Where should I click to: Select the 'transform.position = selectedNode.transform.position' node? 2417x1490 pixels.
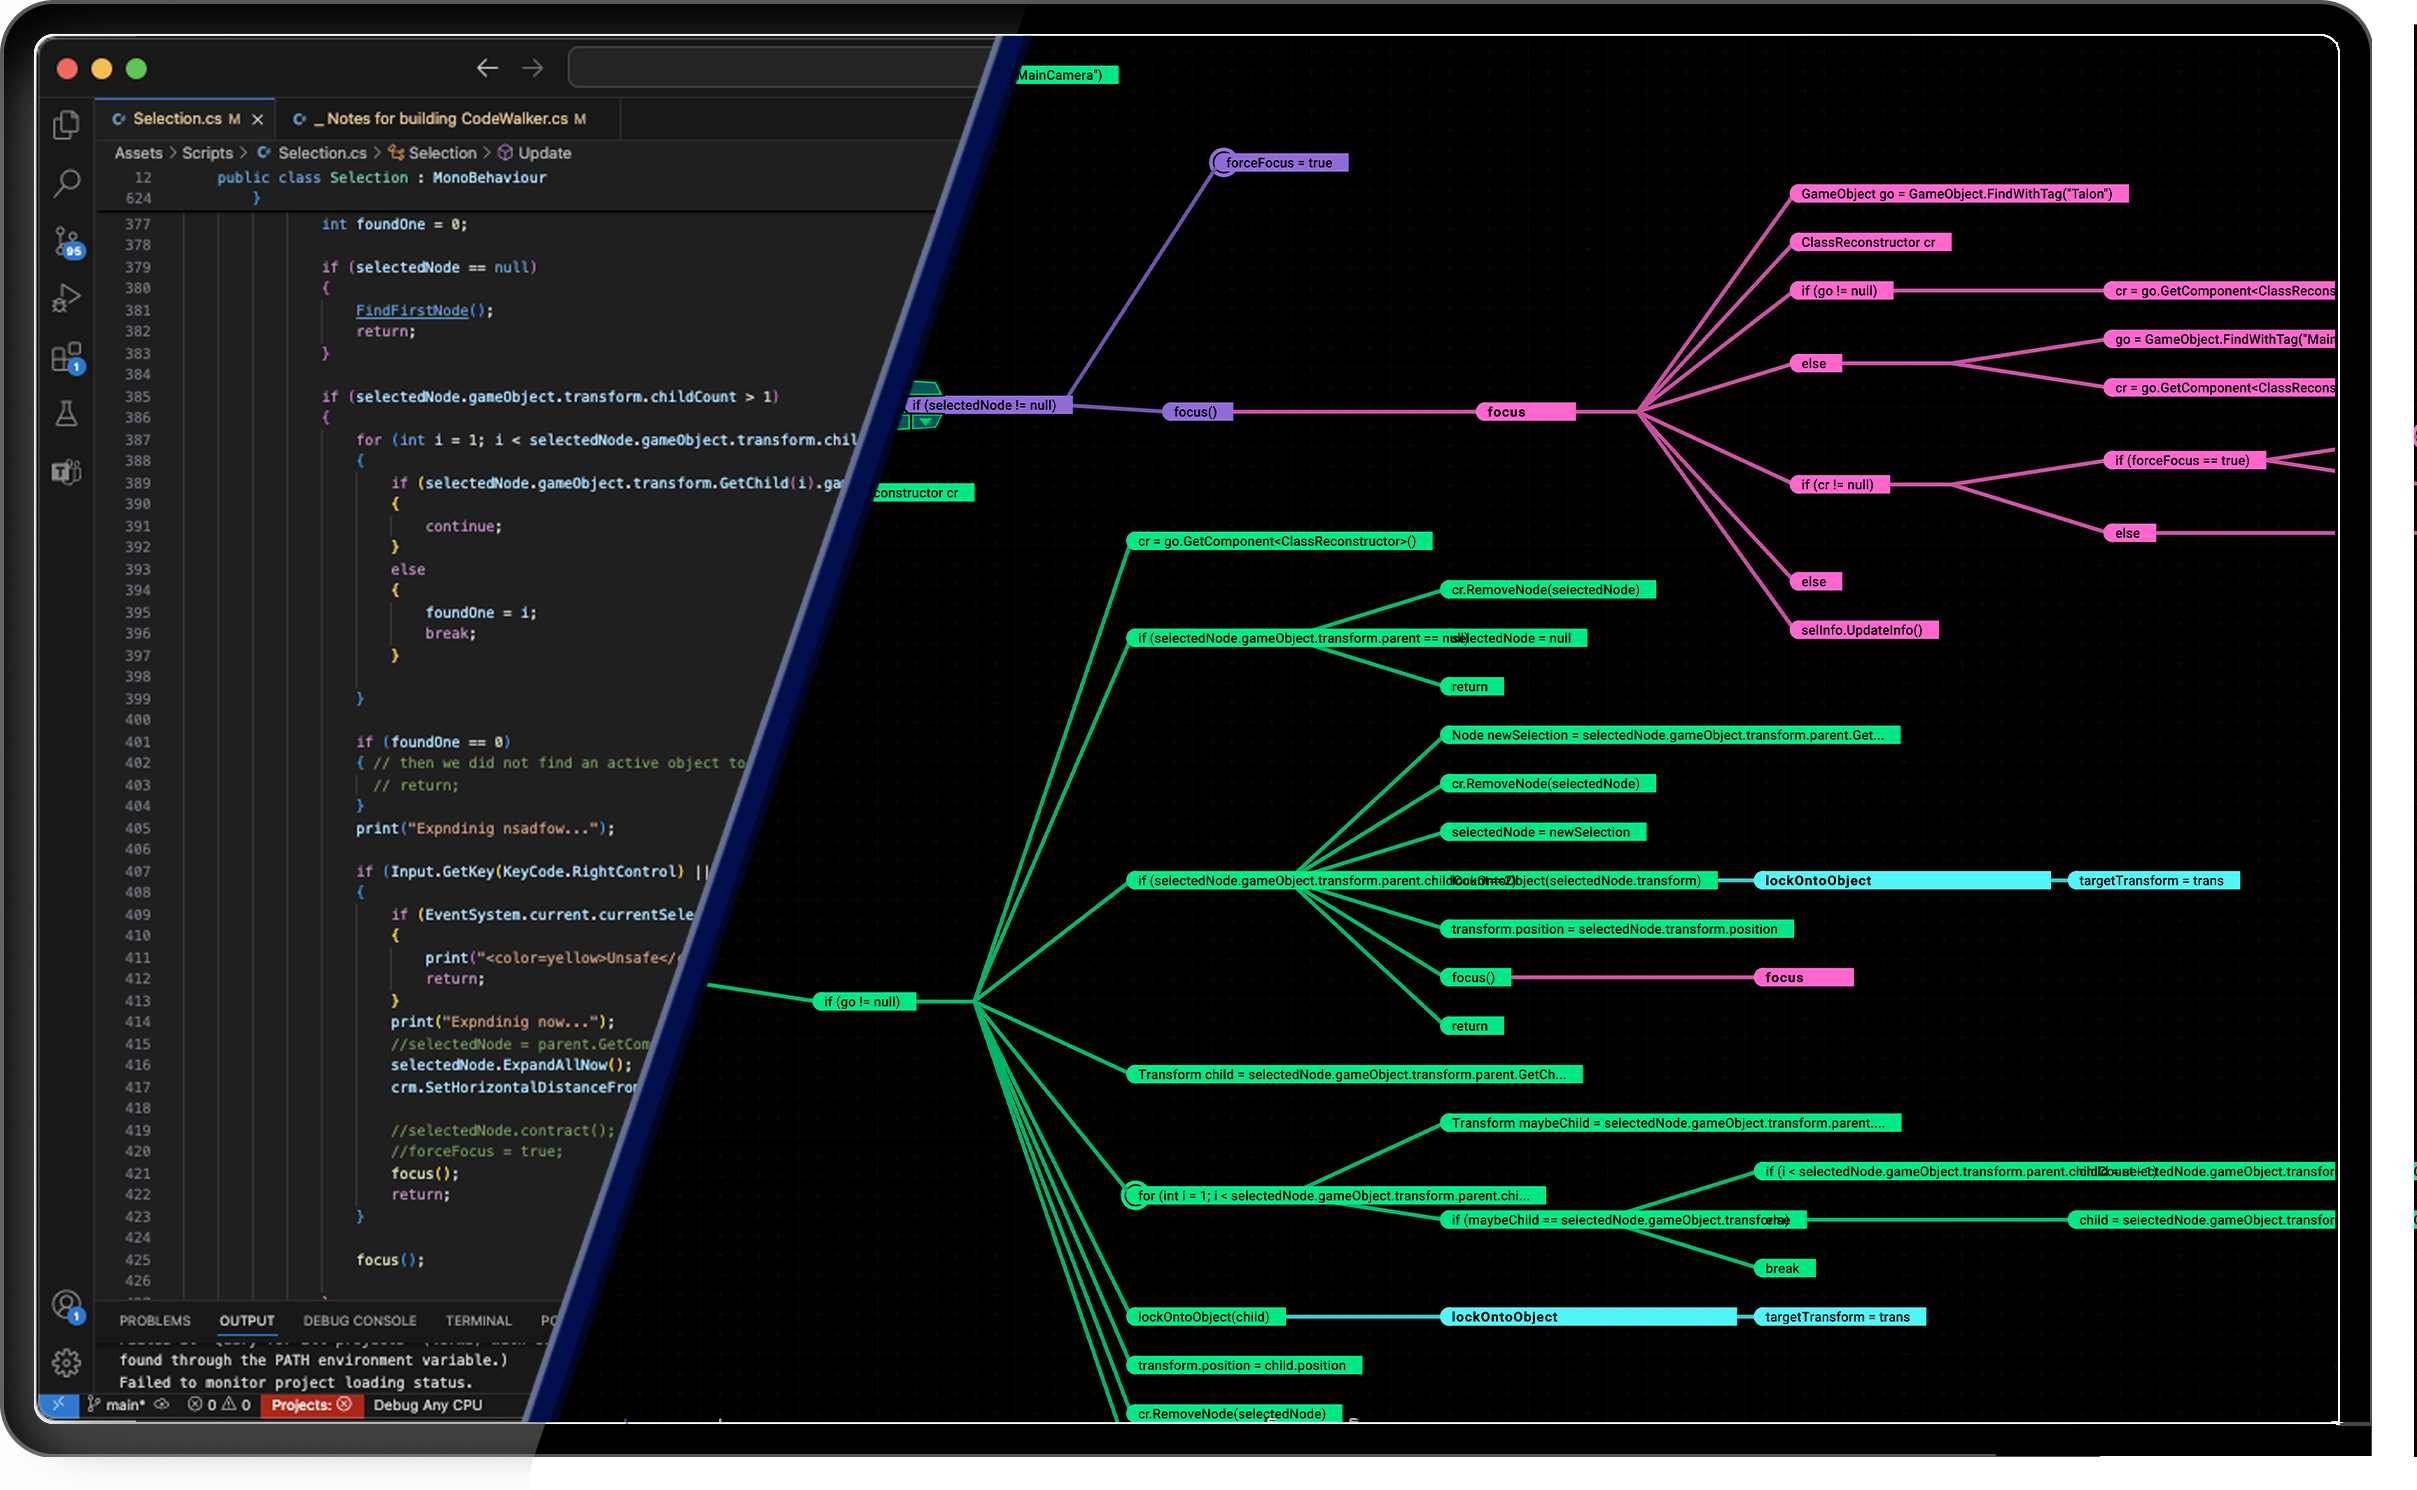click(x=1616, y=929)
